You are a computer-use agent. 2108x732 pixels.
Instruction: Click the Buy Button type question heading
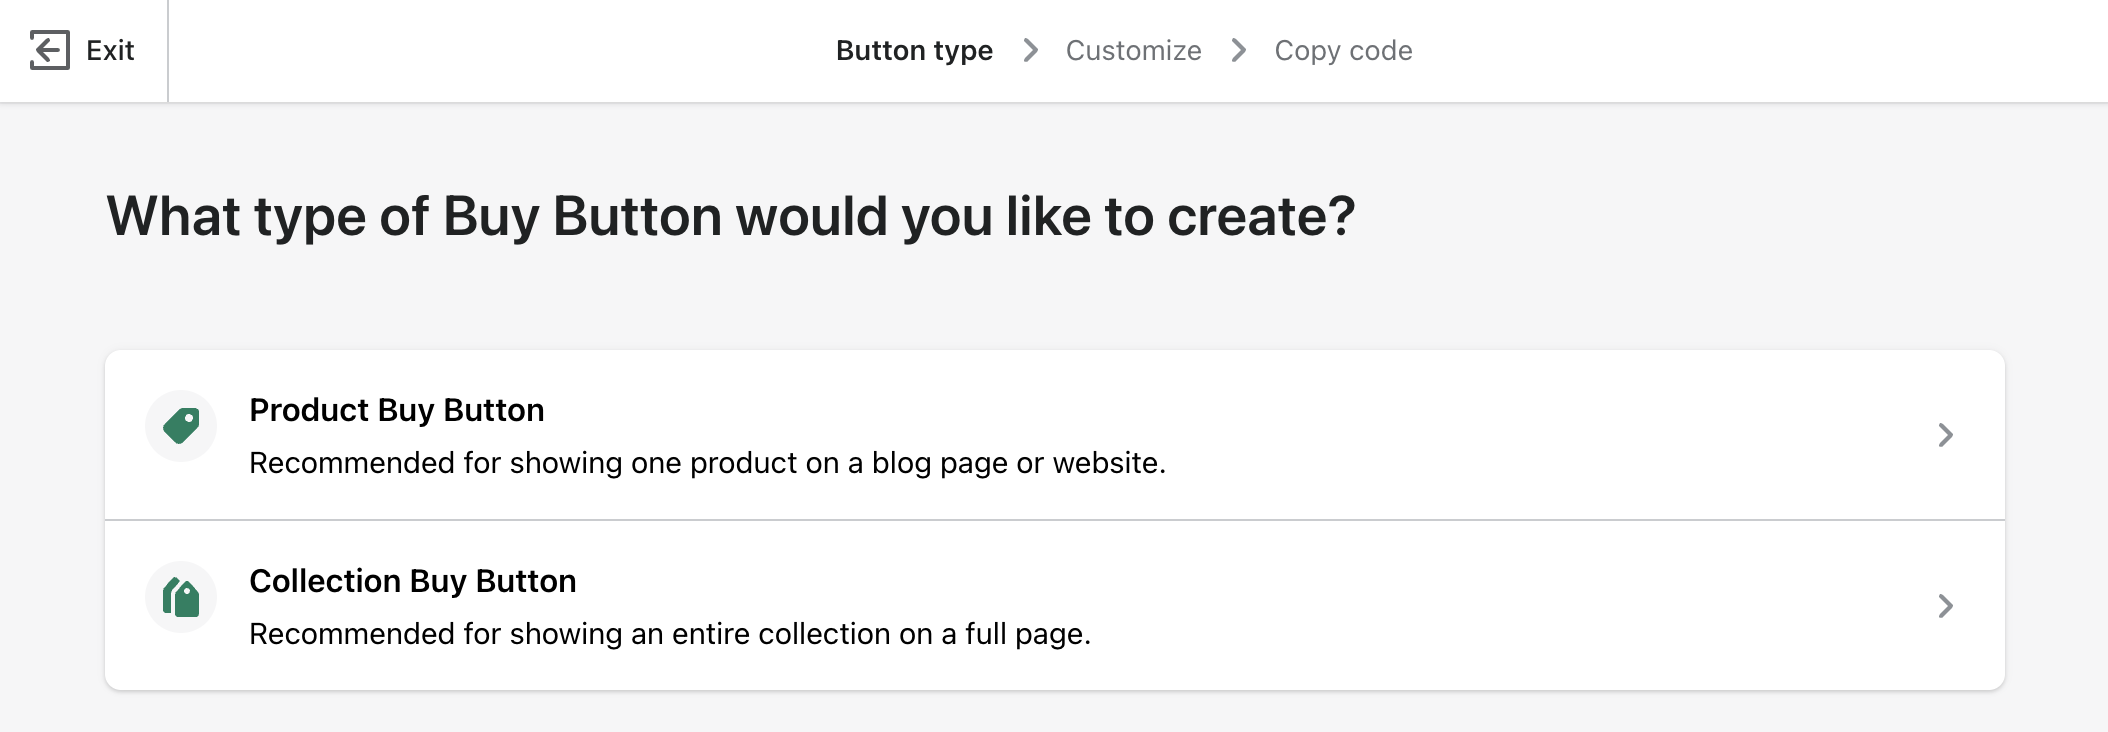(730, 216)
